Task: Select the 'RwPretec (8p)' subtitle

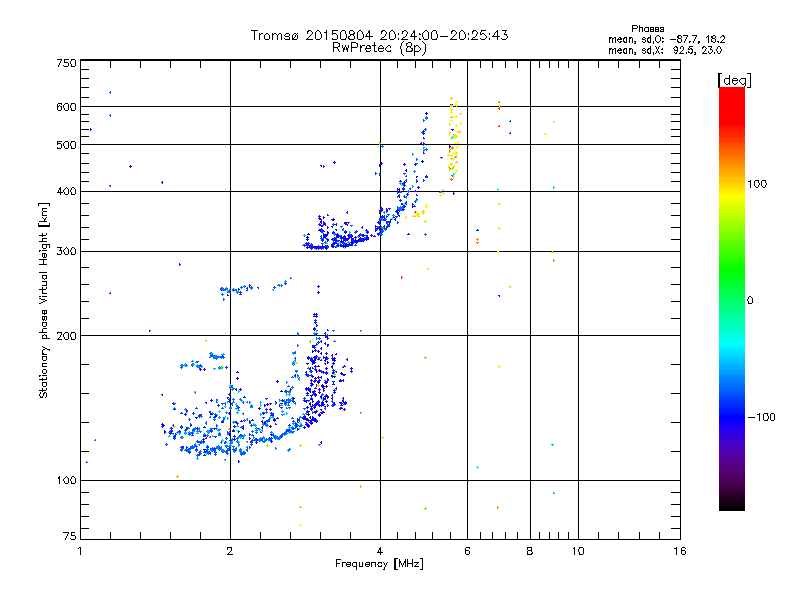Action: pyautogui.click(x=379, y=48)
